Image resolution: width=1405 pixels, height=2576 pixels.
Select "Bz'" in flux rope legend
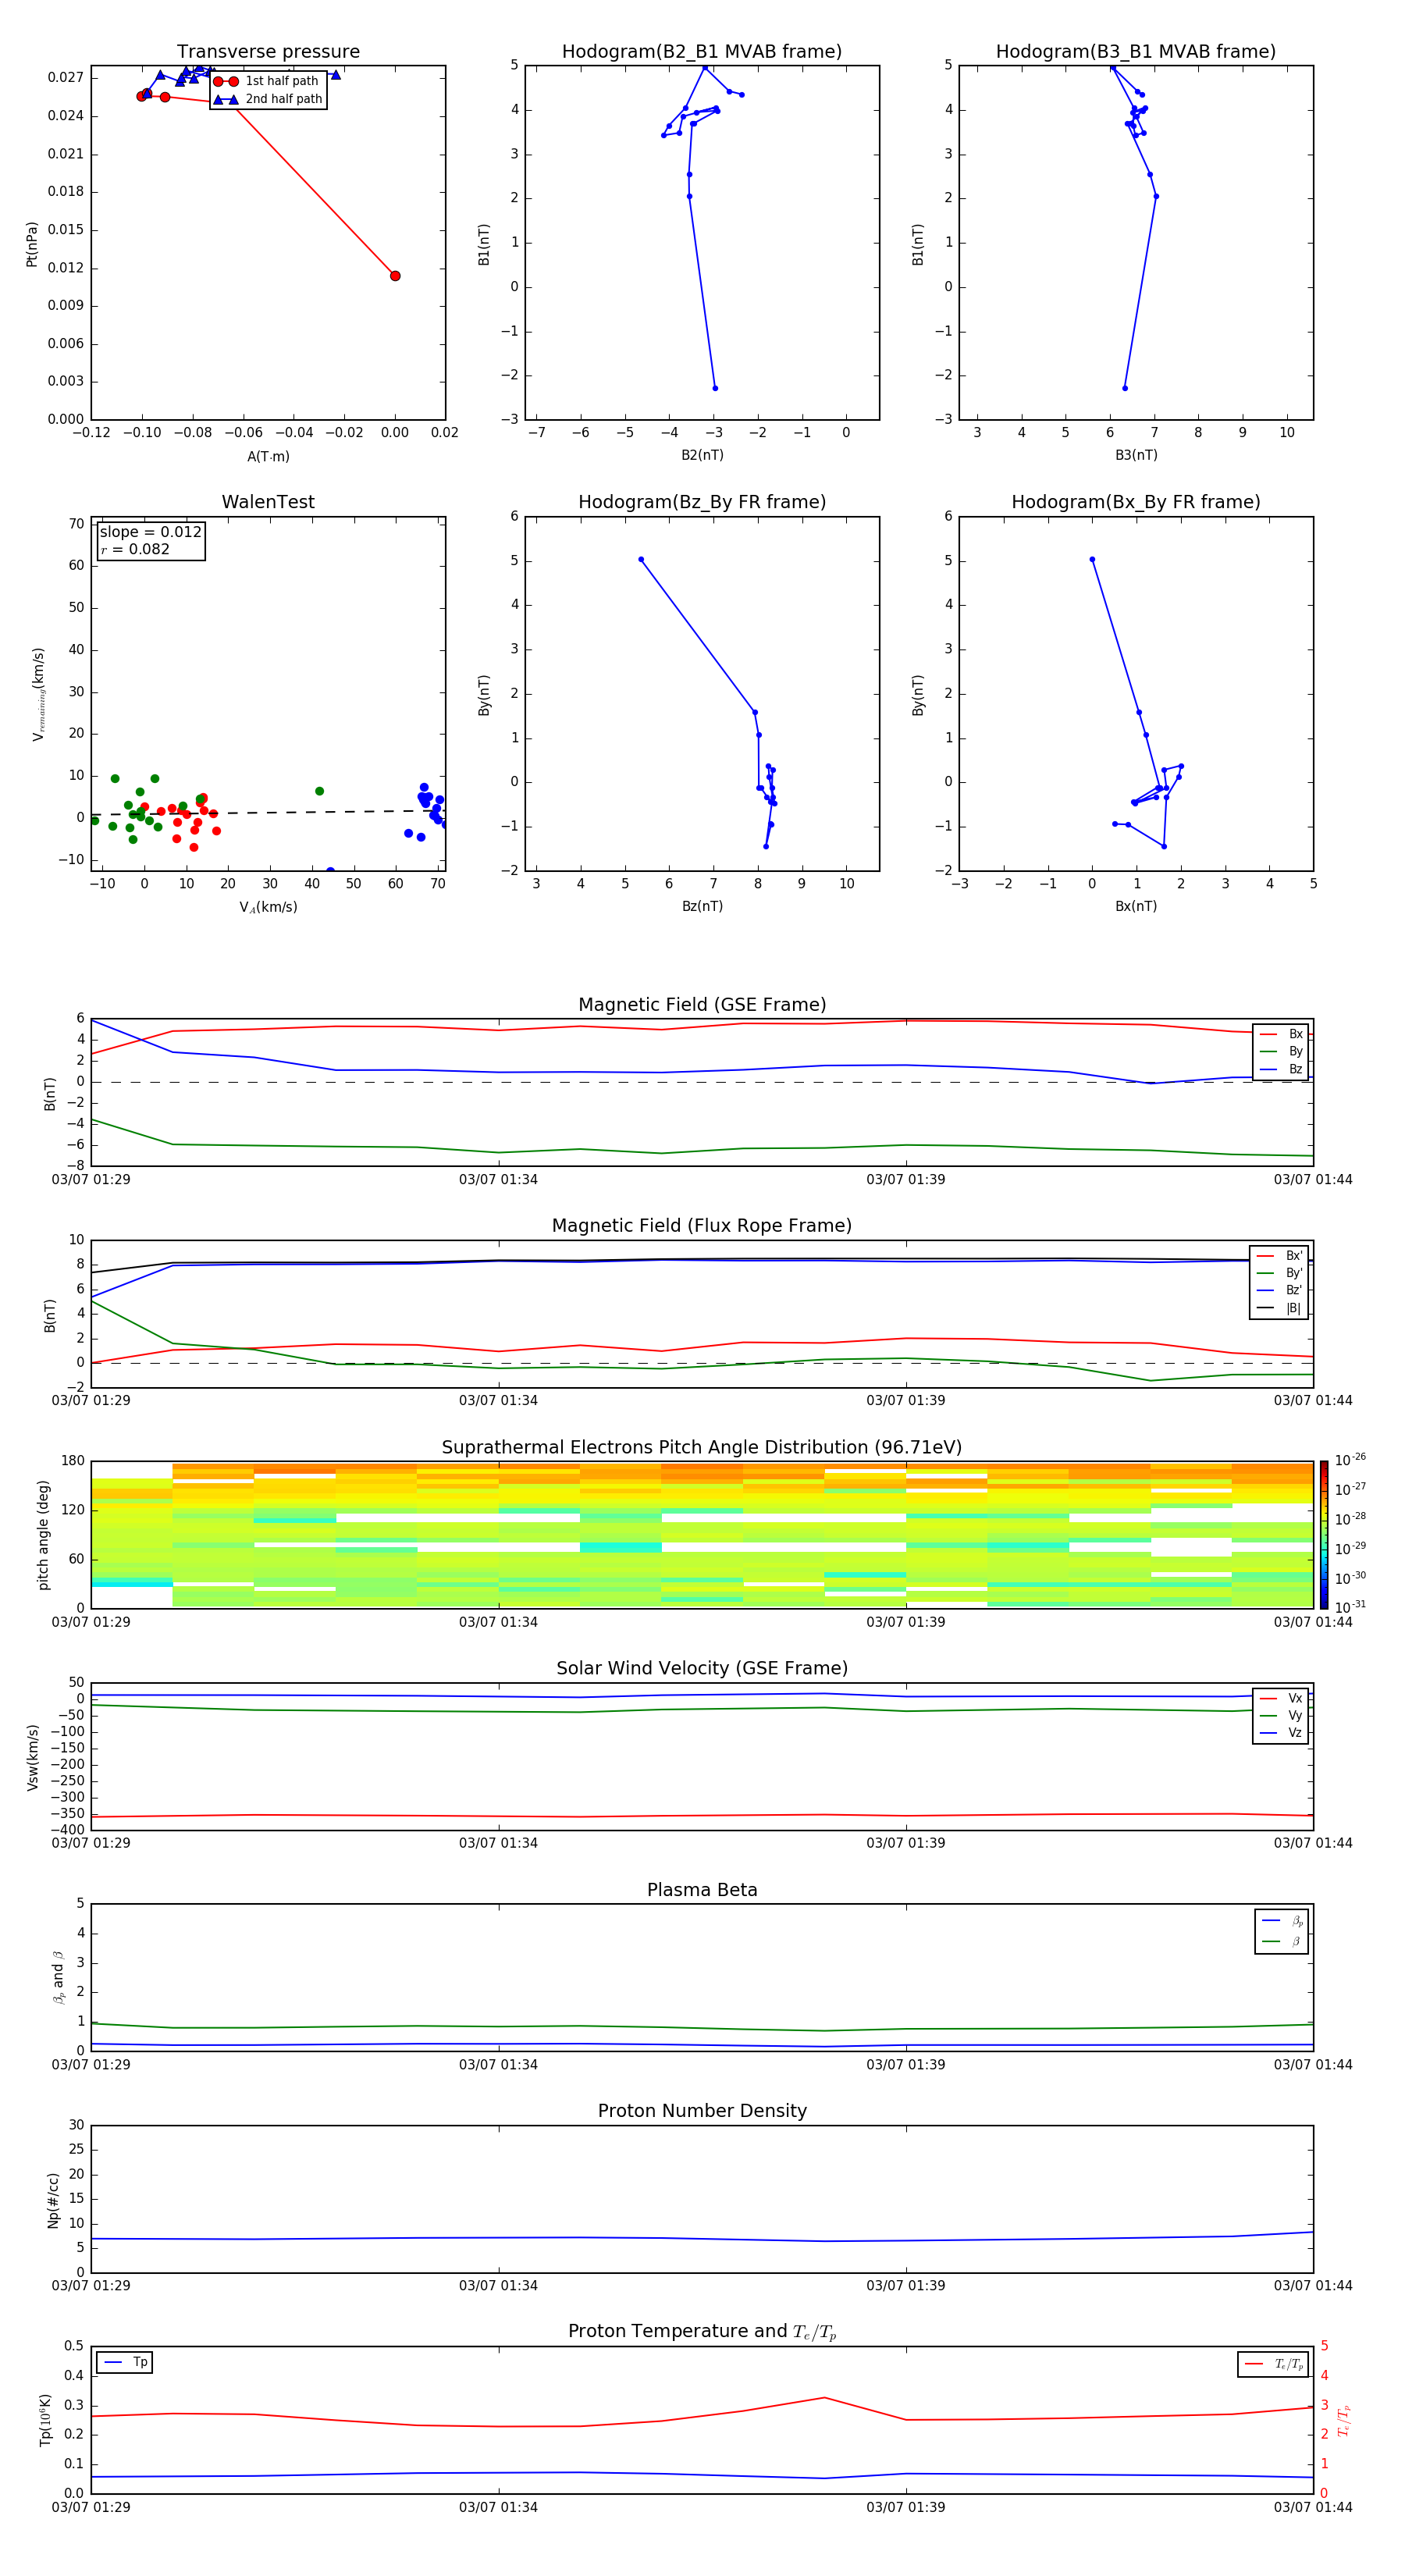tap(1280, 1290)
